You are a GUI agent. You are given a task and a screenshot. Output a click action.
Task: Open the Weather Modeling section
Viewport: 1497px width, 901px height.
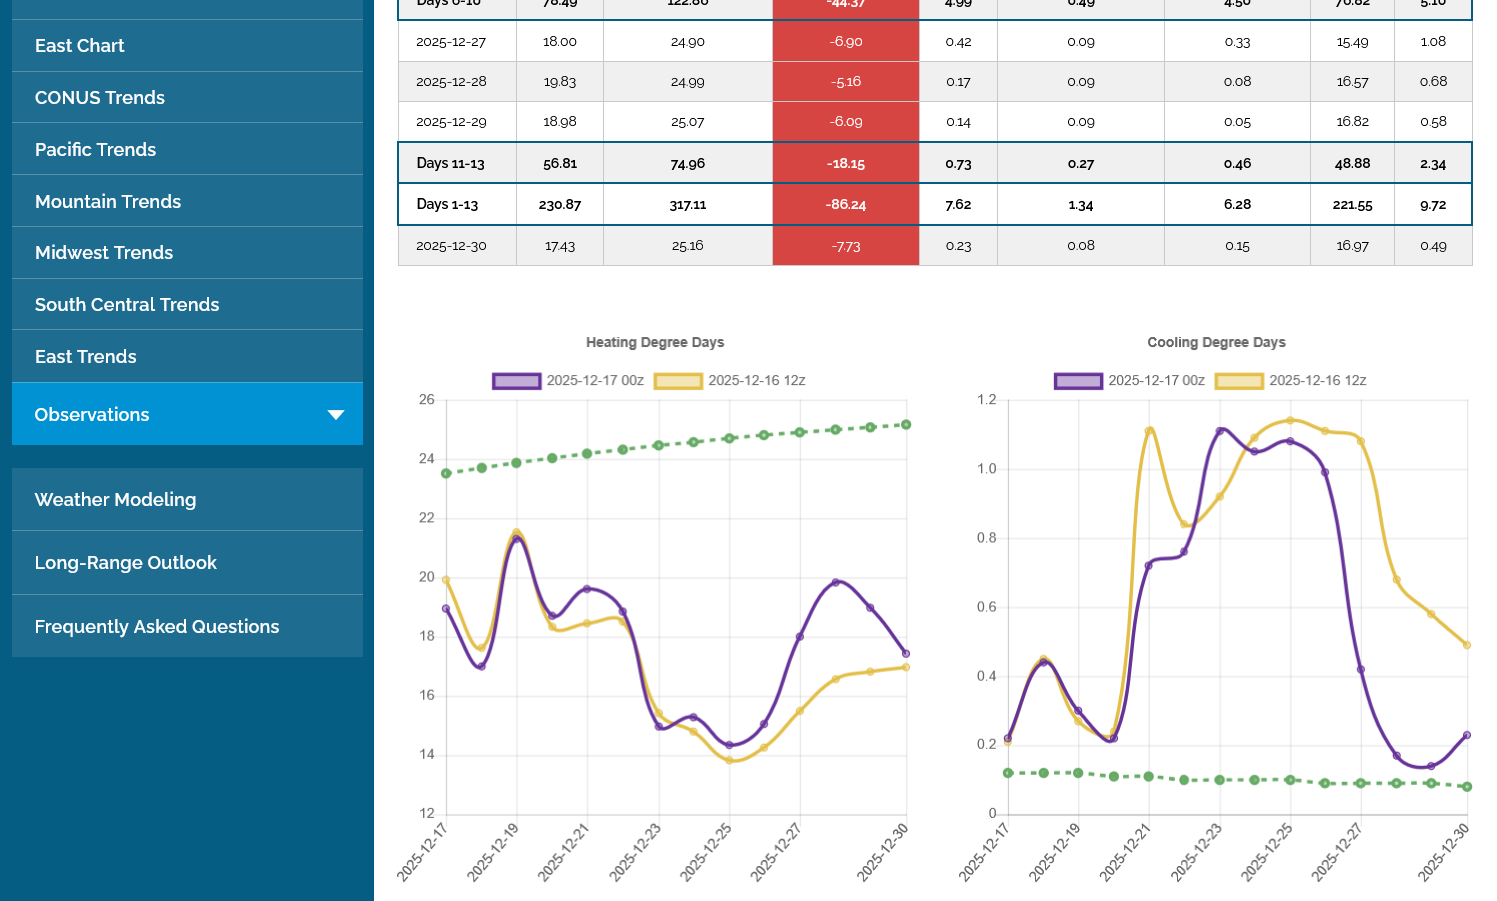point(116,500)
